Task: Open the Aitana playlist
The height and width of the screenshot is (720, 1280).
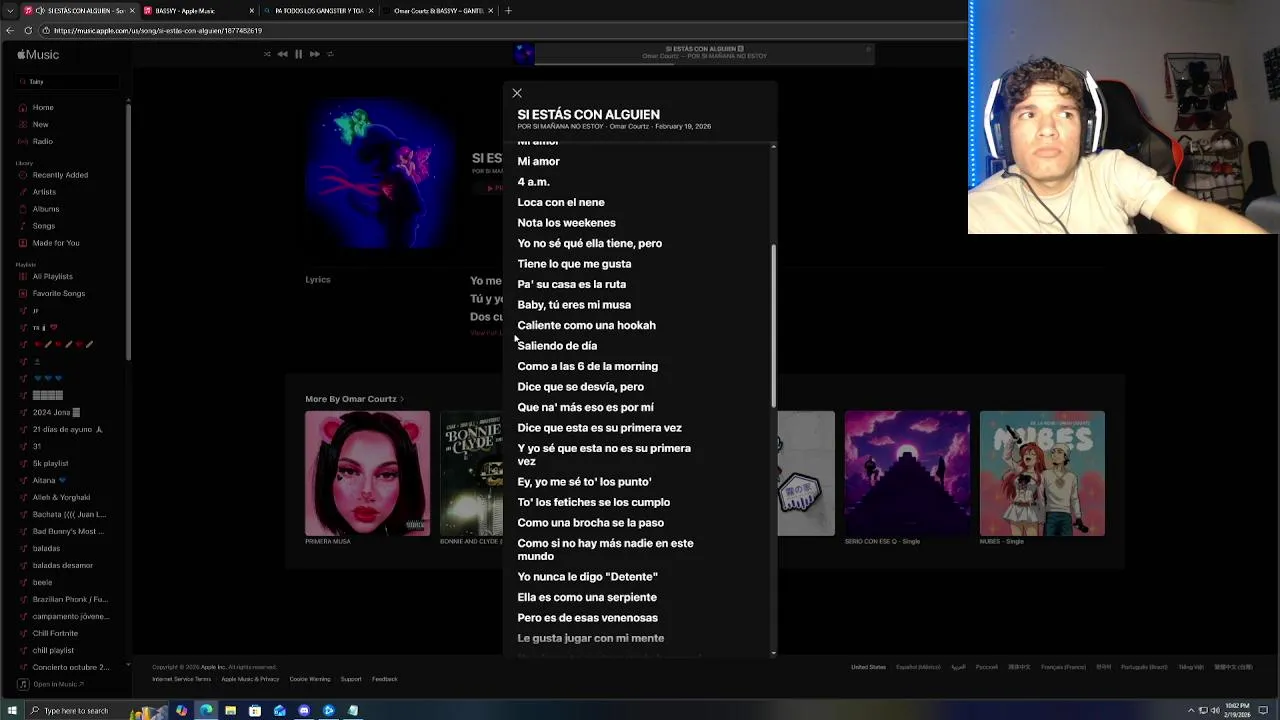Action: click(x=49, y=480)
